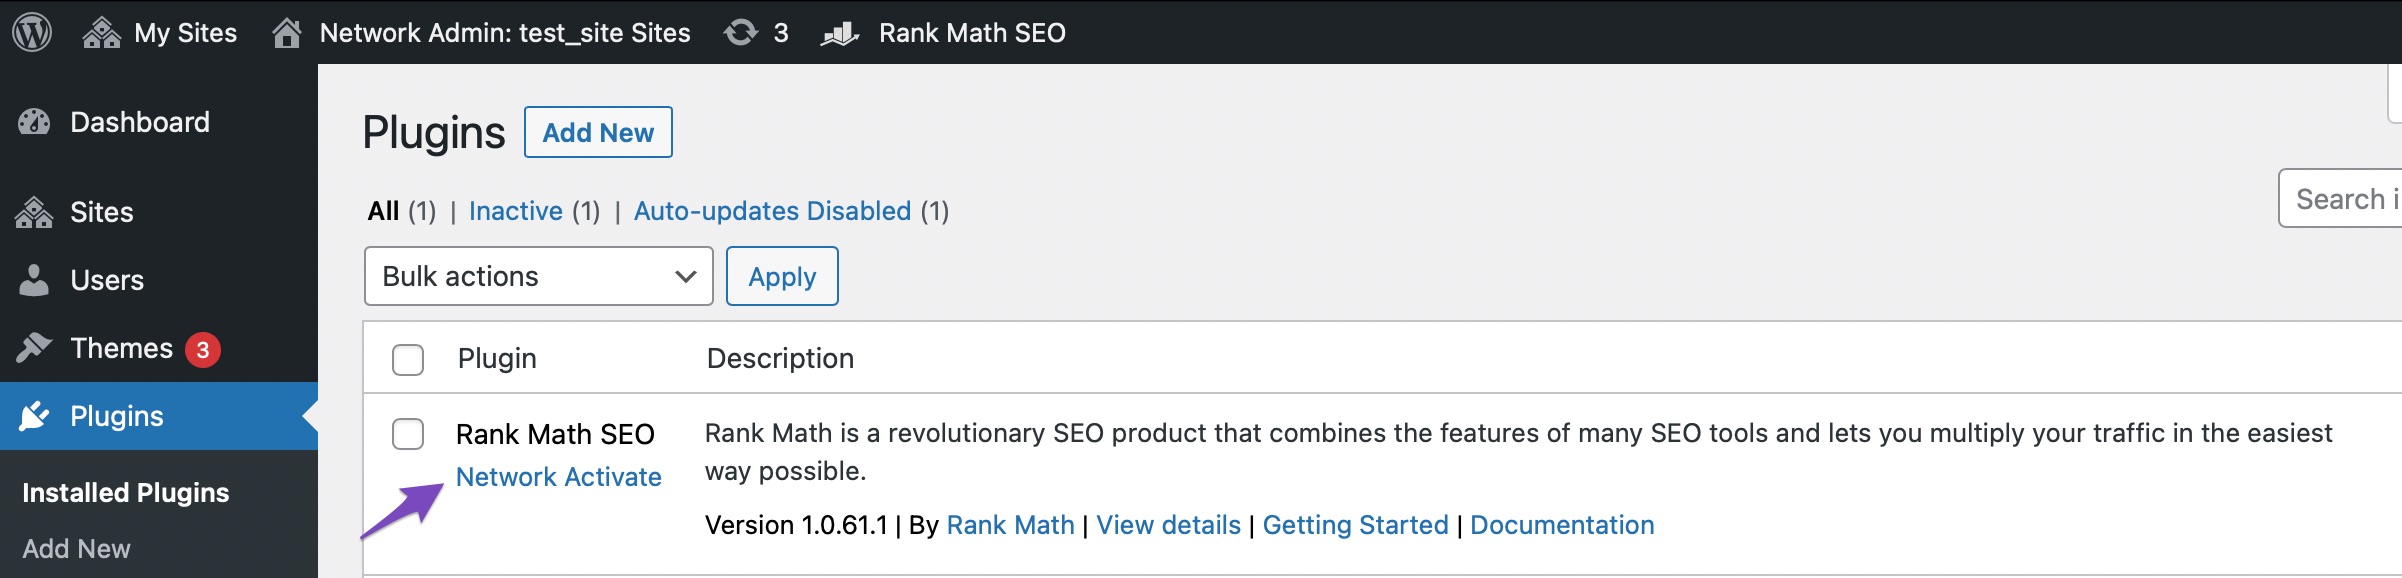Focus the plugin search field
The width and height of the screenshot is (2402, 578).
coord(2342,199)
